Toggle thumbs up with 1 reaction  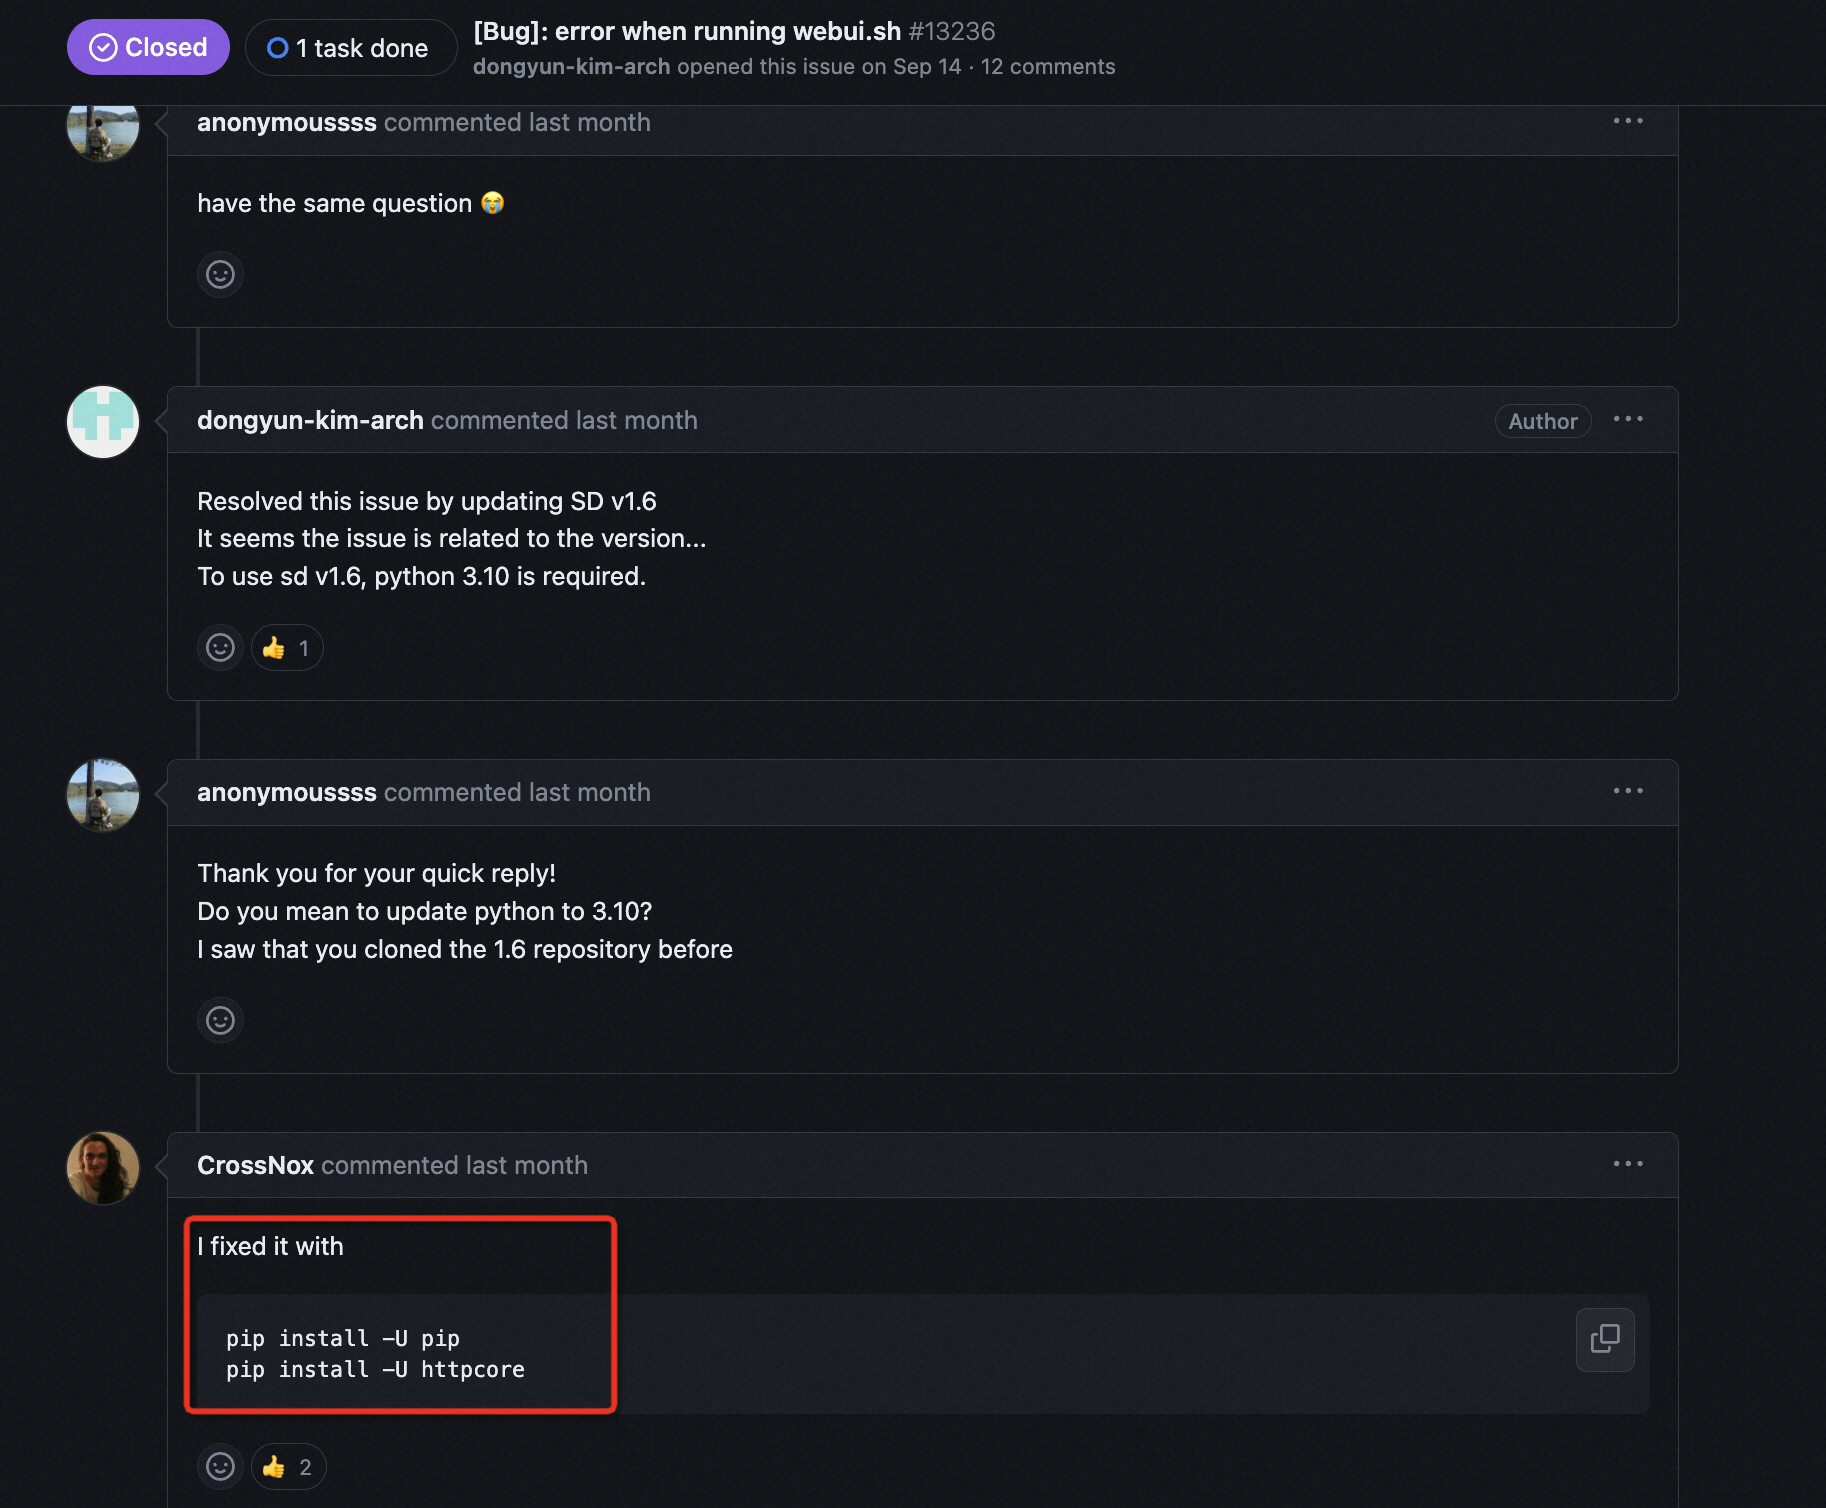click(287, 647)
